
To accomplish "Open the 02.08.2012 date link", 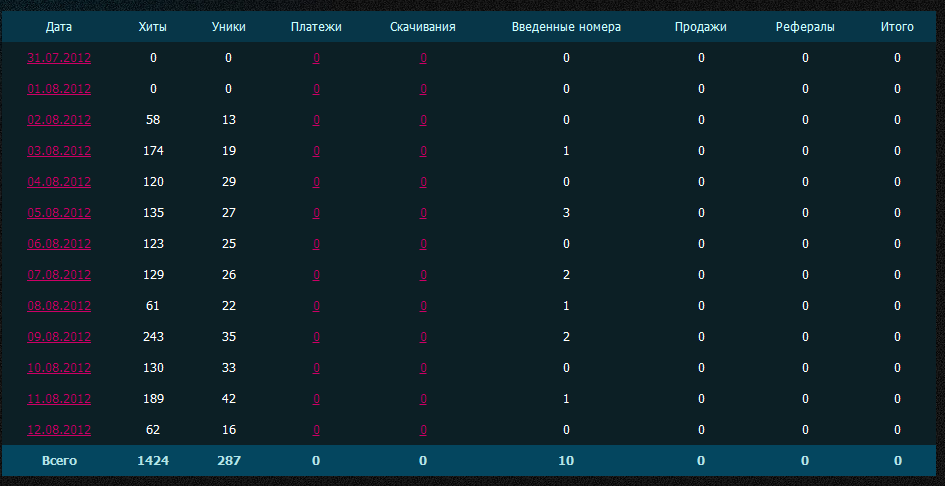I will pos(59,120).
